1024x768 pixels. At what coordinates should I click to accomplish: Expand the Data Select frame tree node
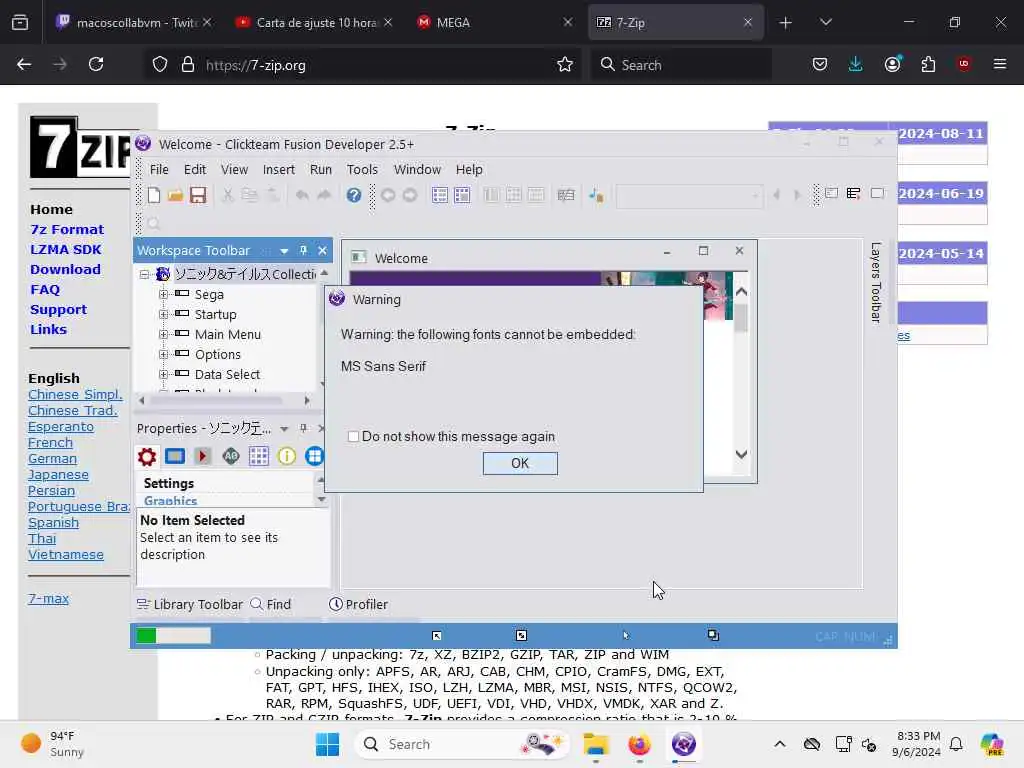pyautogui.click(x=163, y=374)
